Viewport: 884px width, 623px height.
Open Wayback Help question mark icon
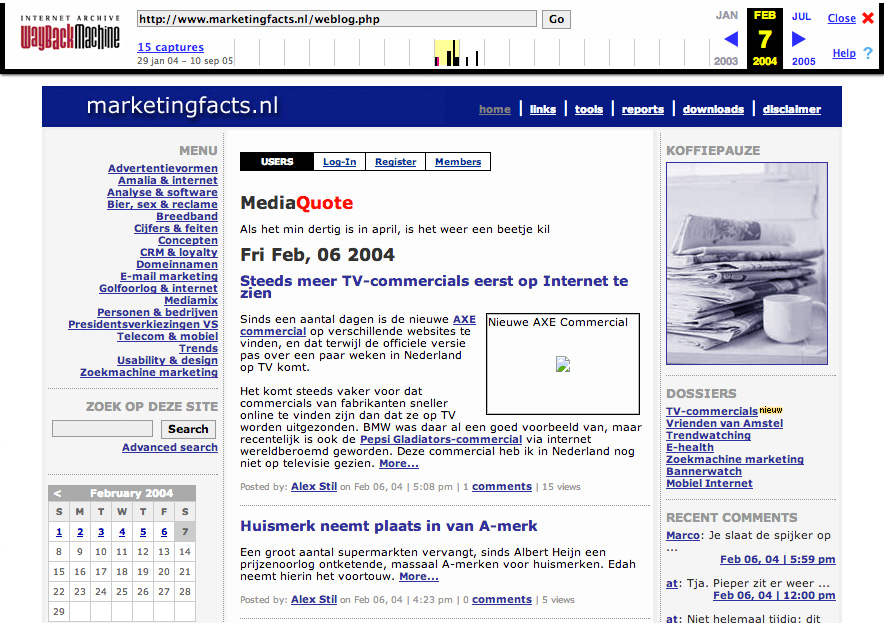point(867,53)
